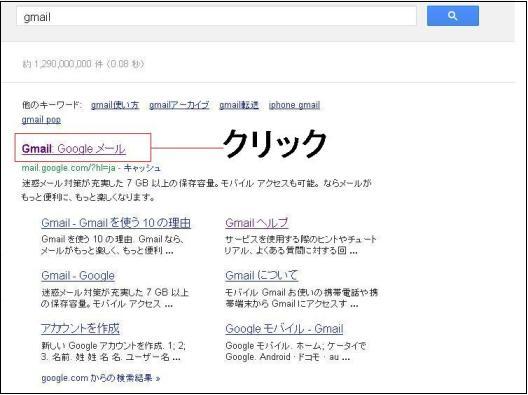
Task: Open the Gmail について link
Action: click(x=262, y=275)
